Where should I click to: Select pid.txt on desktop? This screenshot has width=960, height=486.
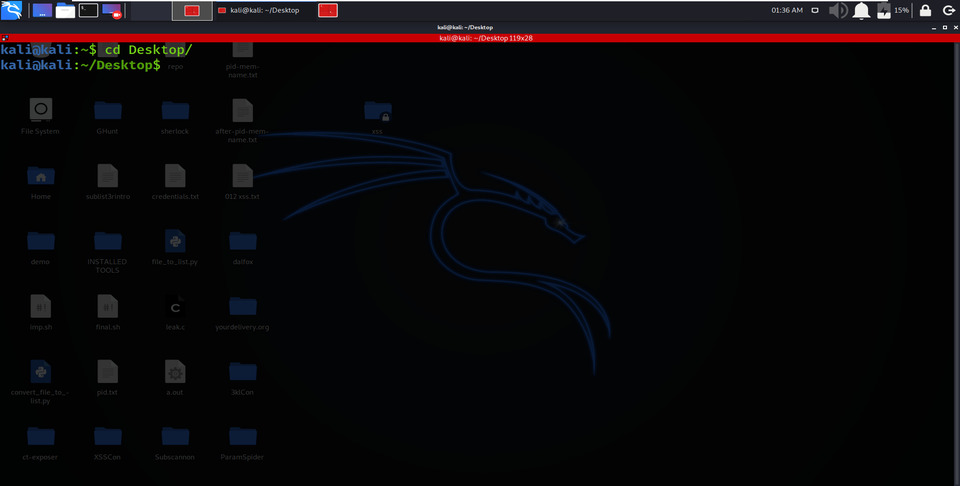[x=108, y=378]
